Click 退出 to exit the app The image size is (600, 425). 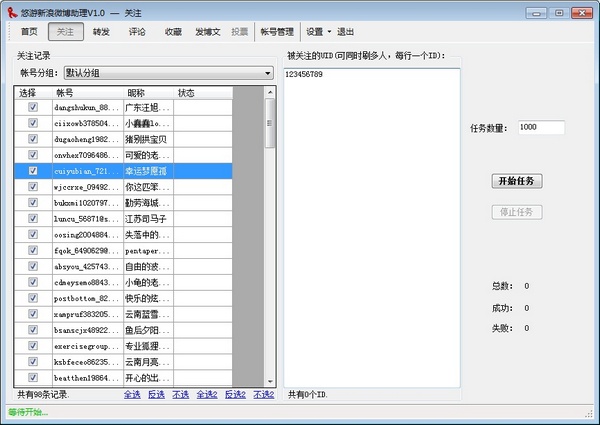pyautogui.click(x=345, y=32)
